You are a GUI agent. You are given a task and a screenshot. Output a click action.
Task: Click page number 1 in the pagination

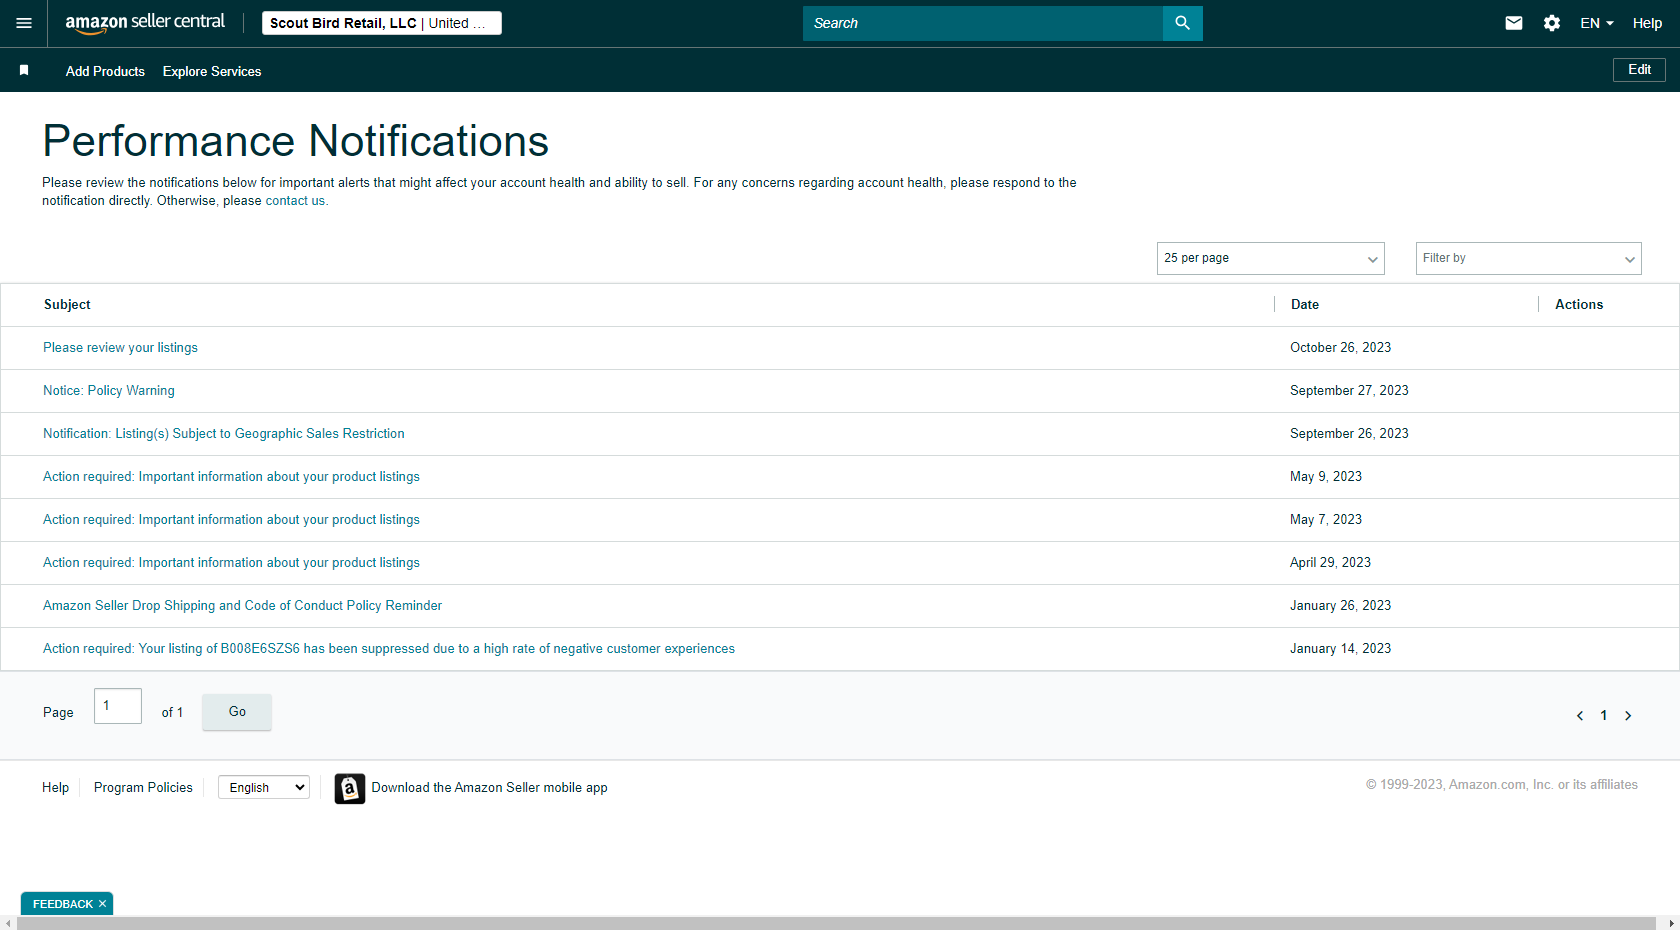point(1604,716)
